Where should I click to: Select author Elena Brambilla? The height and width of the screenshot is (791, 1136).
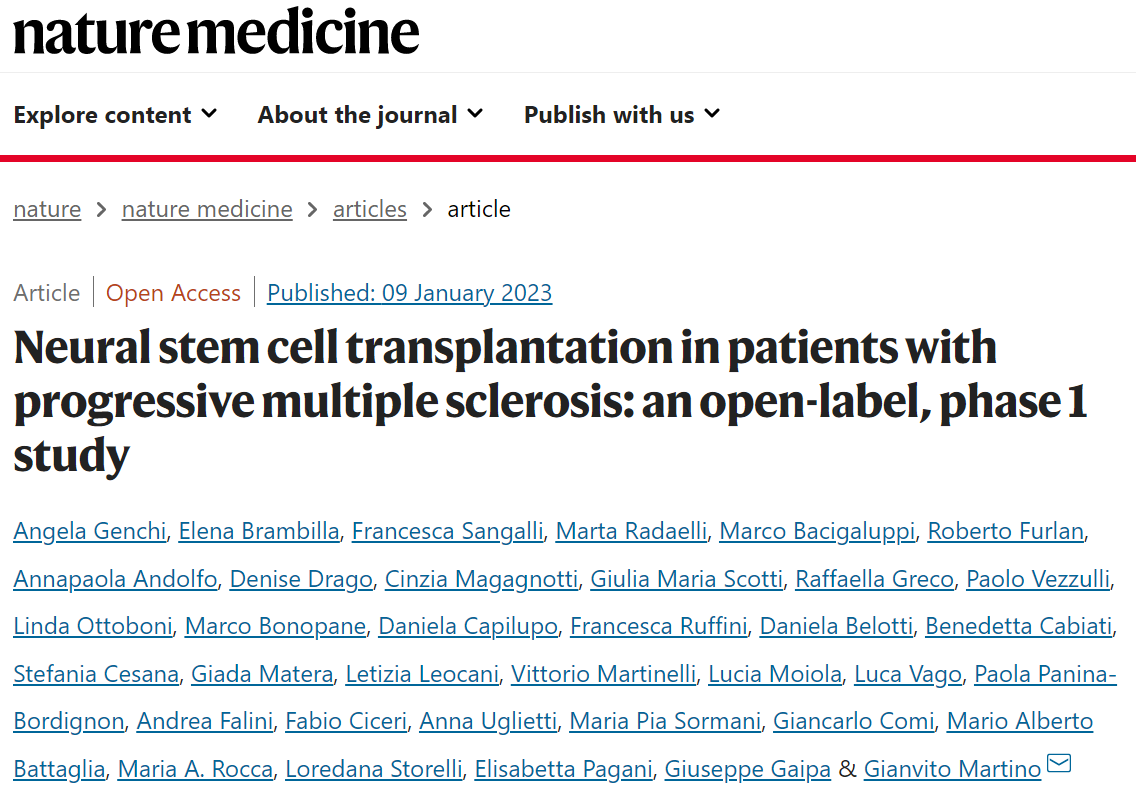click(x=259, y=531)
